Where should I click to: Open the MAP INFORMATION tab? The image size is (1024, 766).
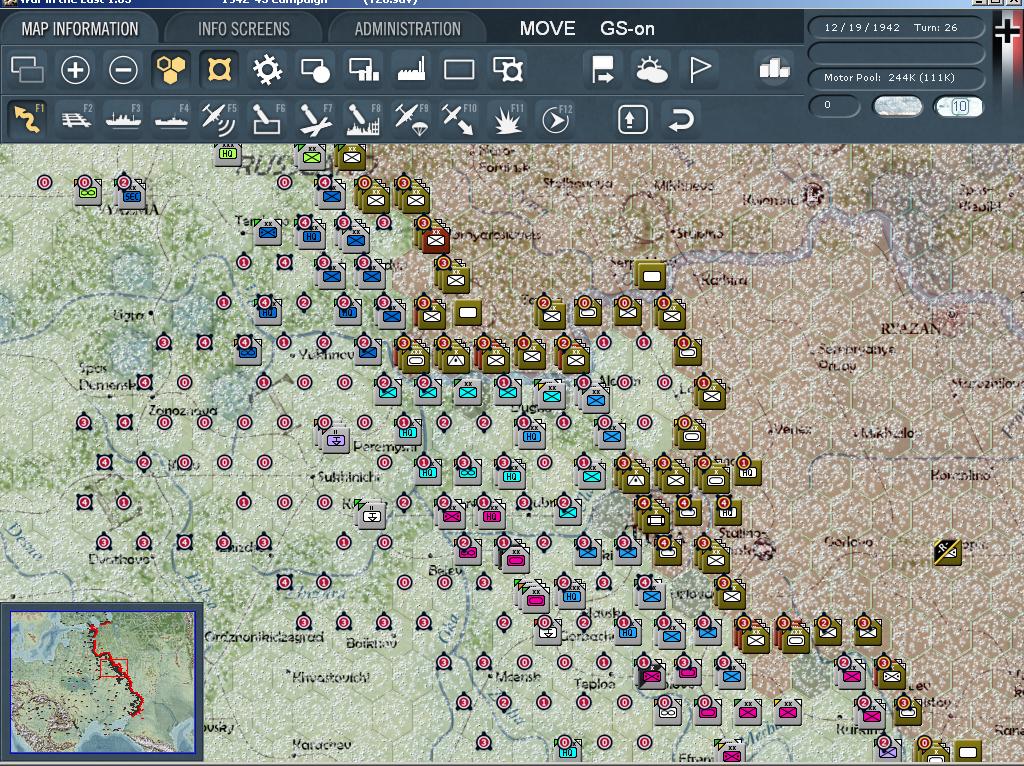pyautogui.click(x=80, y=29)
